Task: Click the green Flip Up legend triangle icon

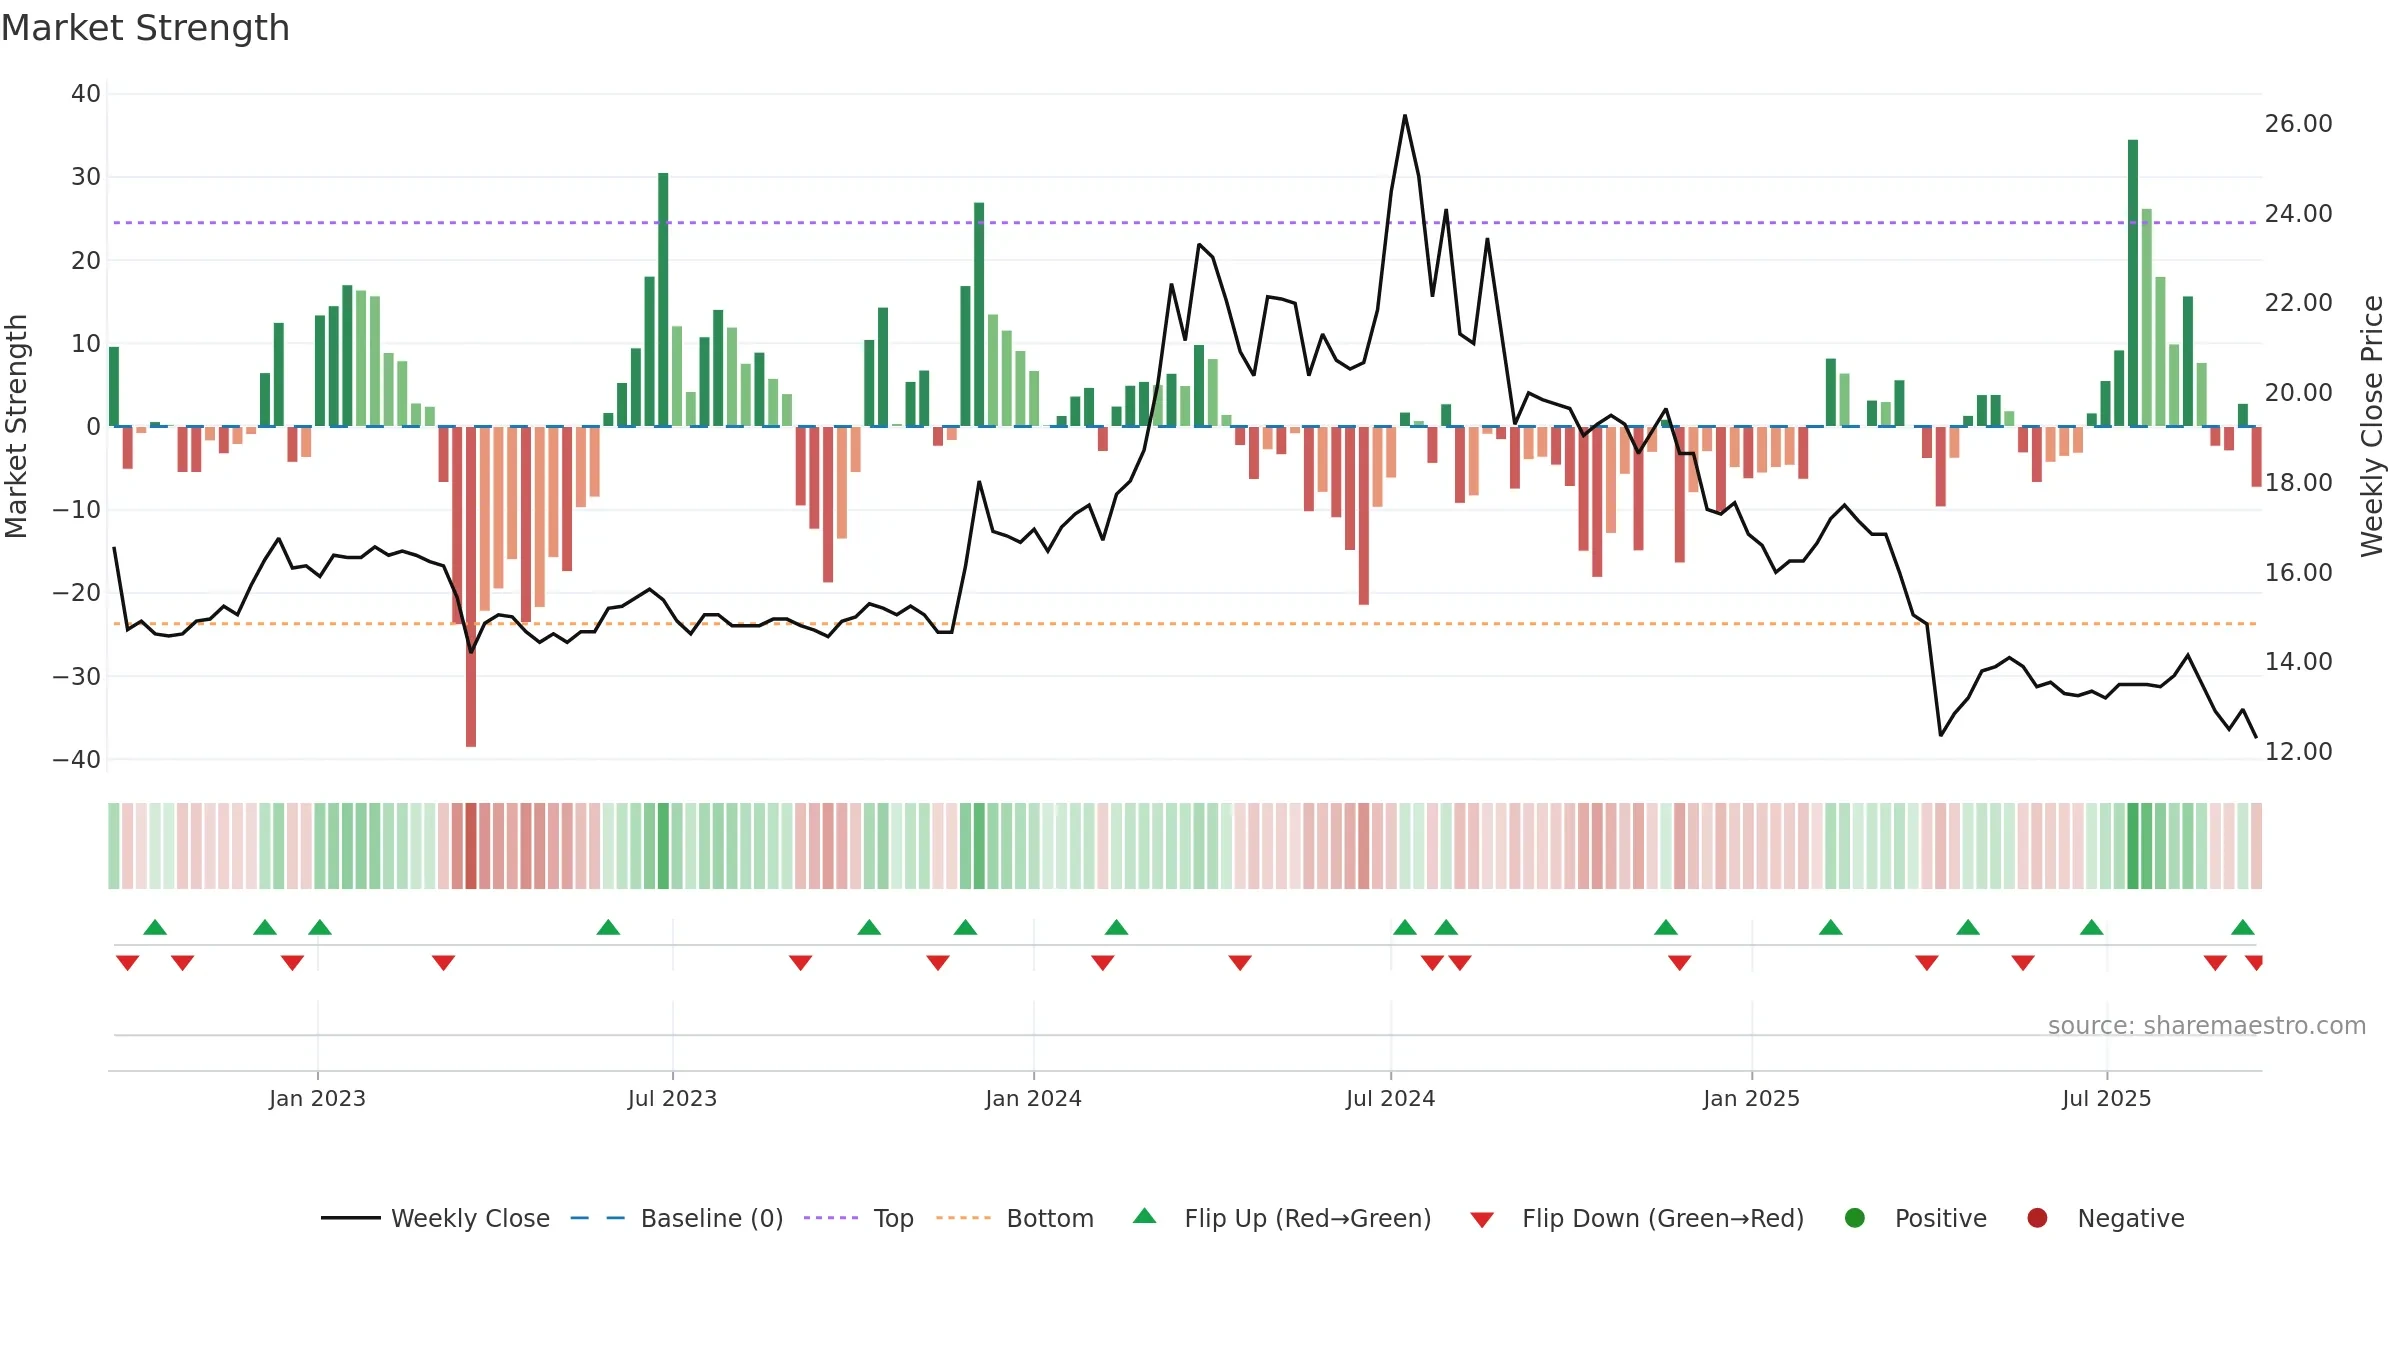Action: tap(1145, 1216)
